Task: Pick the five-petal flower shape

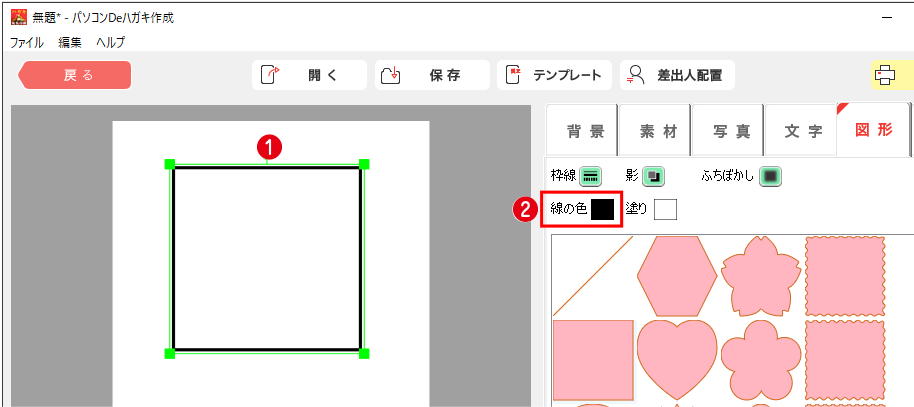Action: point(761,360)
